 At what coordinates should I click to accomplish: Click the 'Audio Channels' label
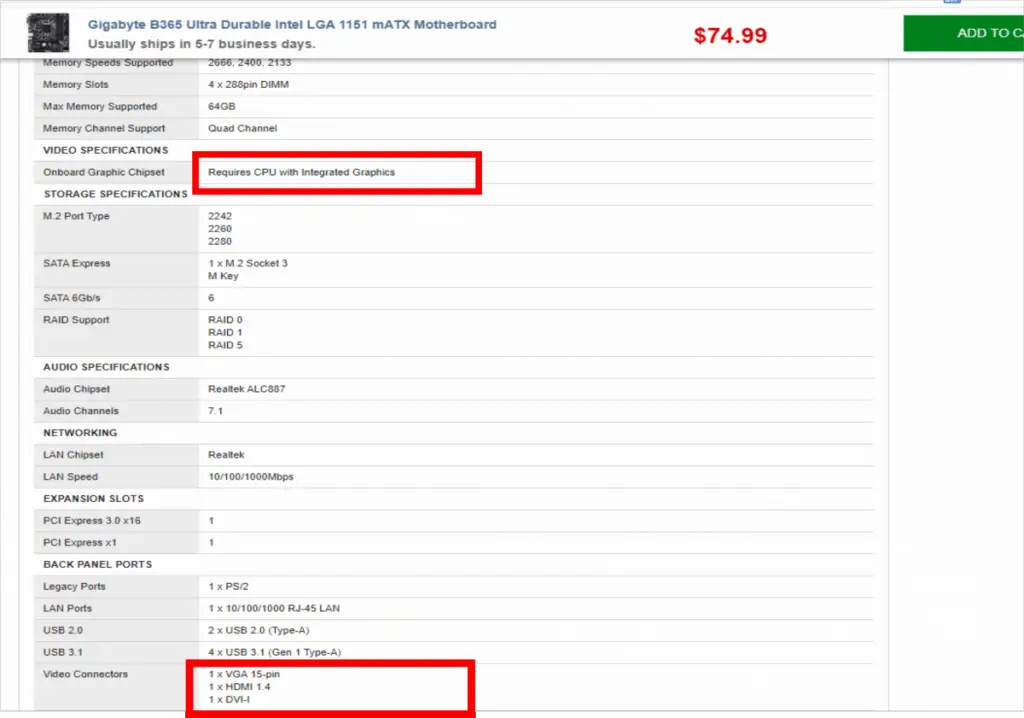click(81, 411)
